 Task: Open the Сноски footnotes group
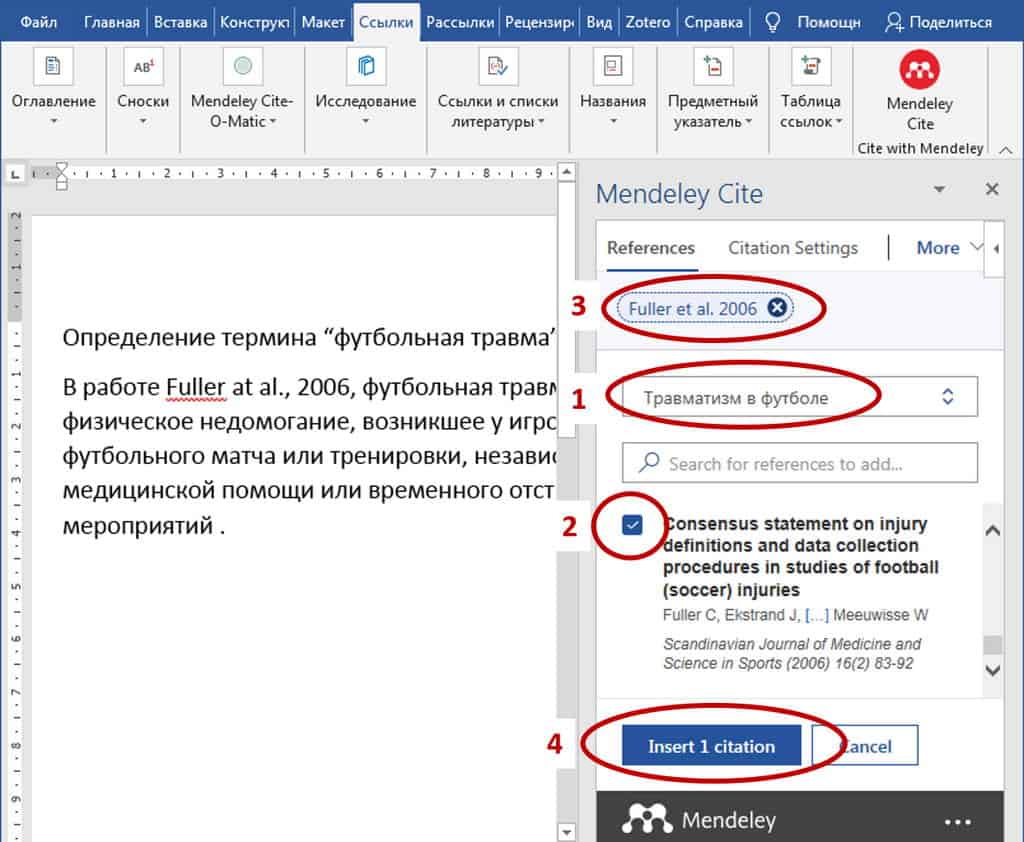point(143,87)
